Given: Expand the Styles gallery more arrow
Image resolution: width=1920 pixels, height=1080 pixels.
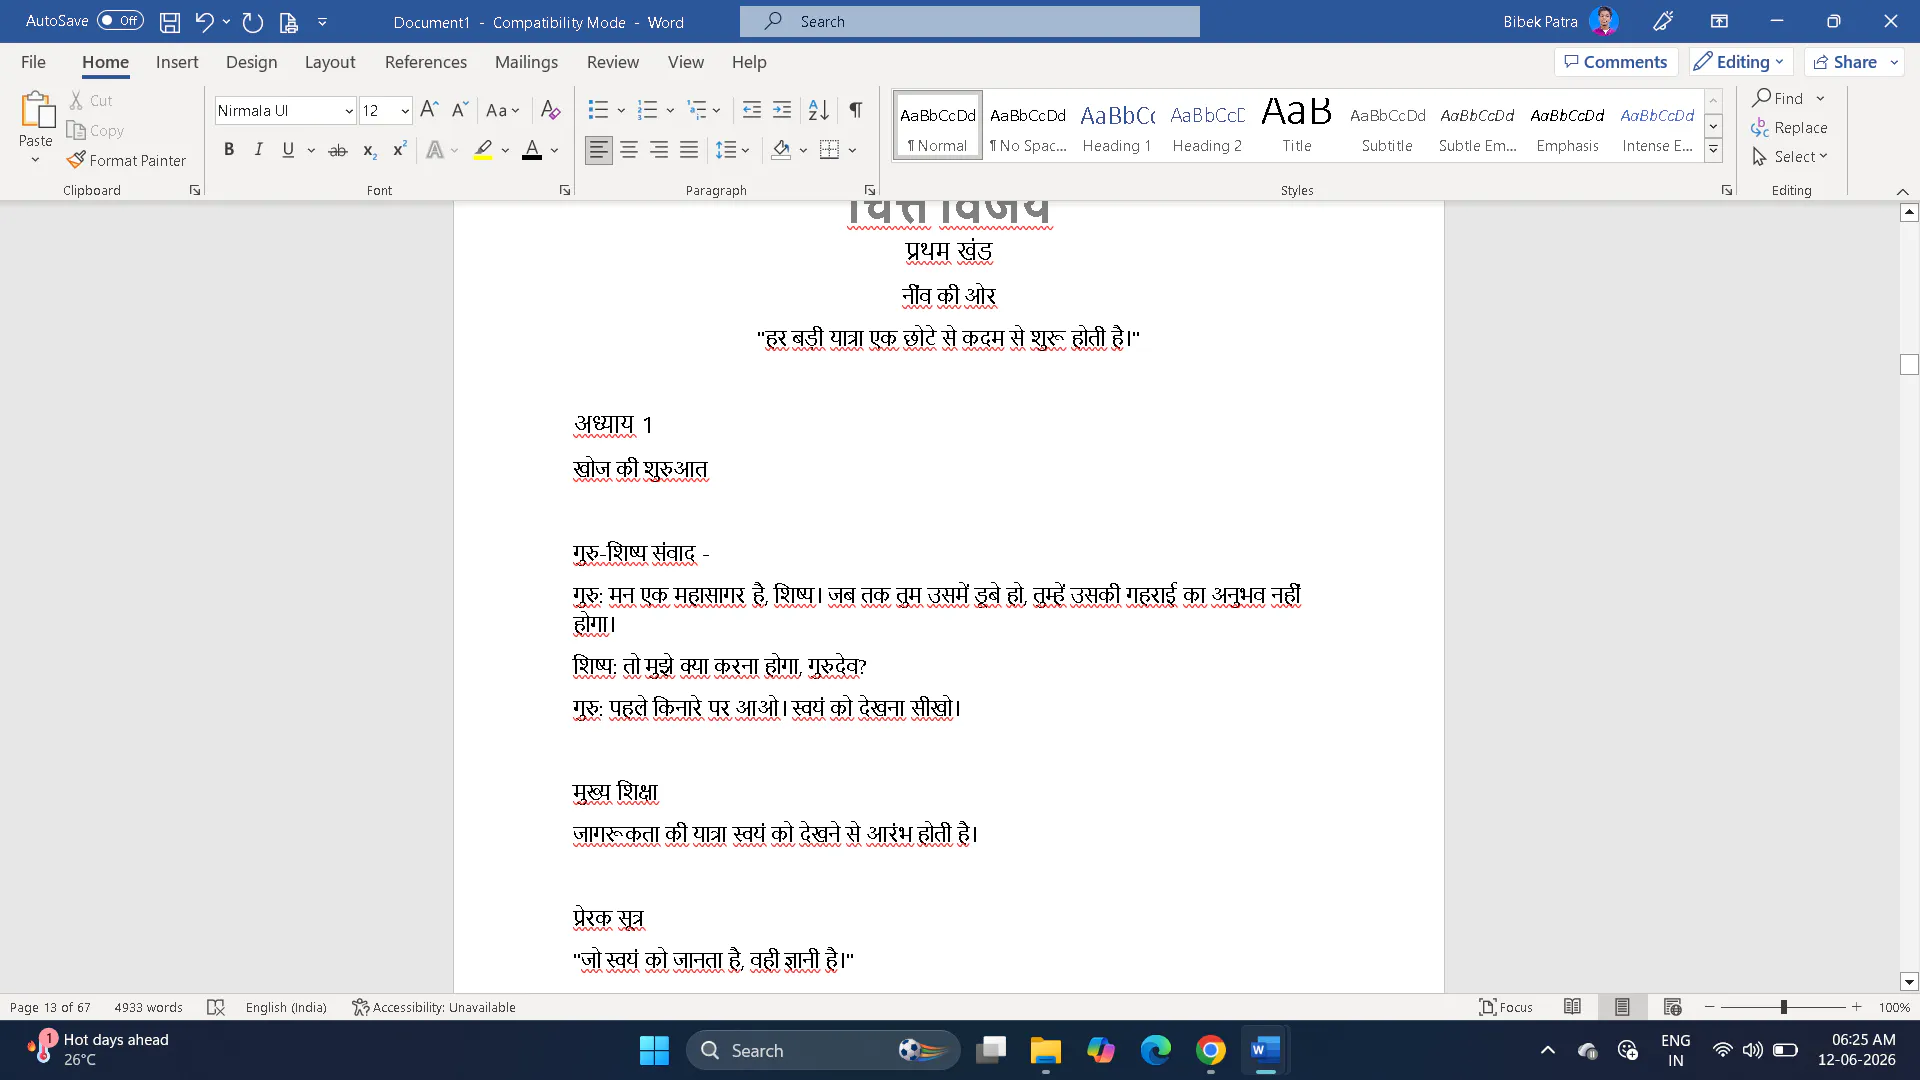Looking at the screenshot, I should tap(1713, 150).
